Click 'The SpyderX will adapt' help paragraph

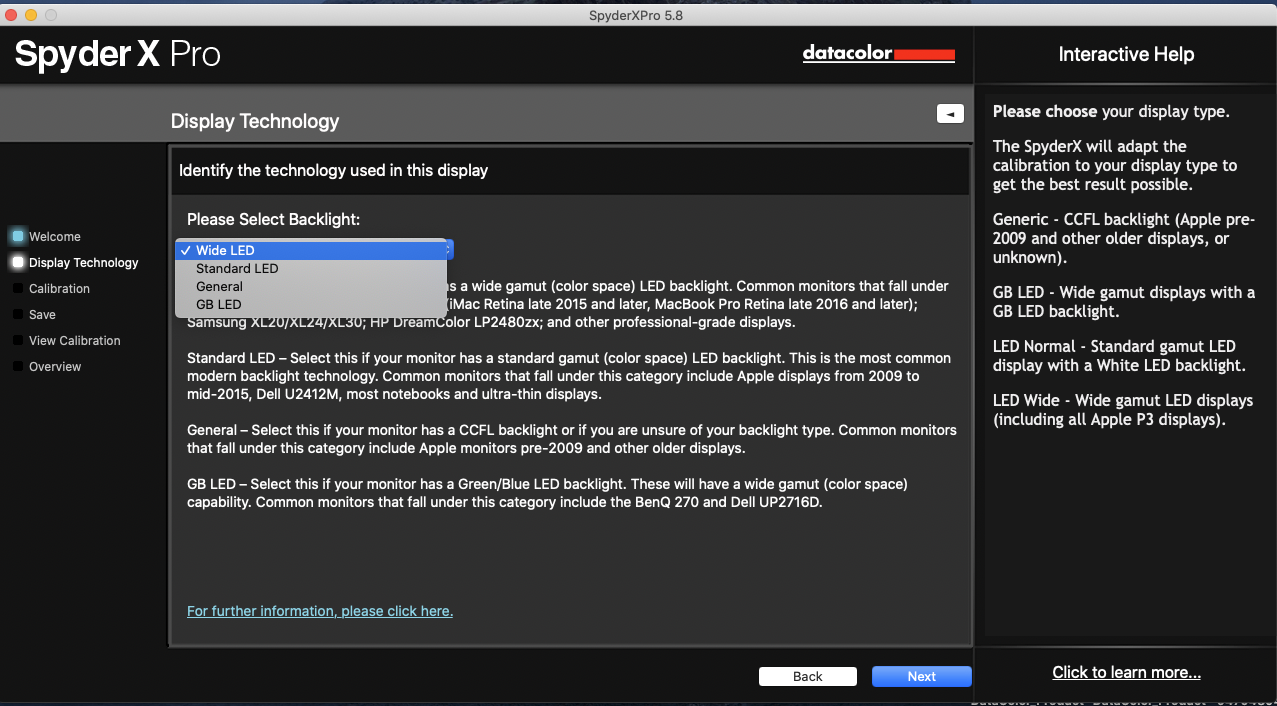(x=1115, y=166)
